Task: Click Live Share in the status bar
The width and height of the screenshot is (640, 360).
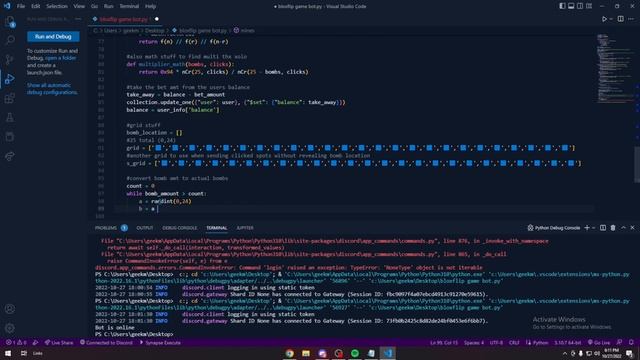Action: [59, 342]
